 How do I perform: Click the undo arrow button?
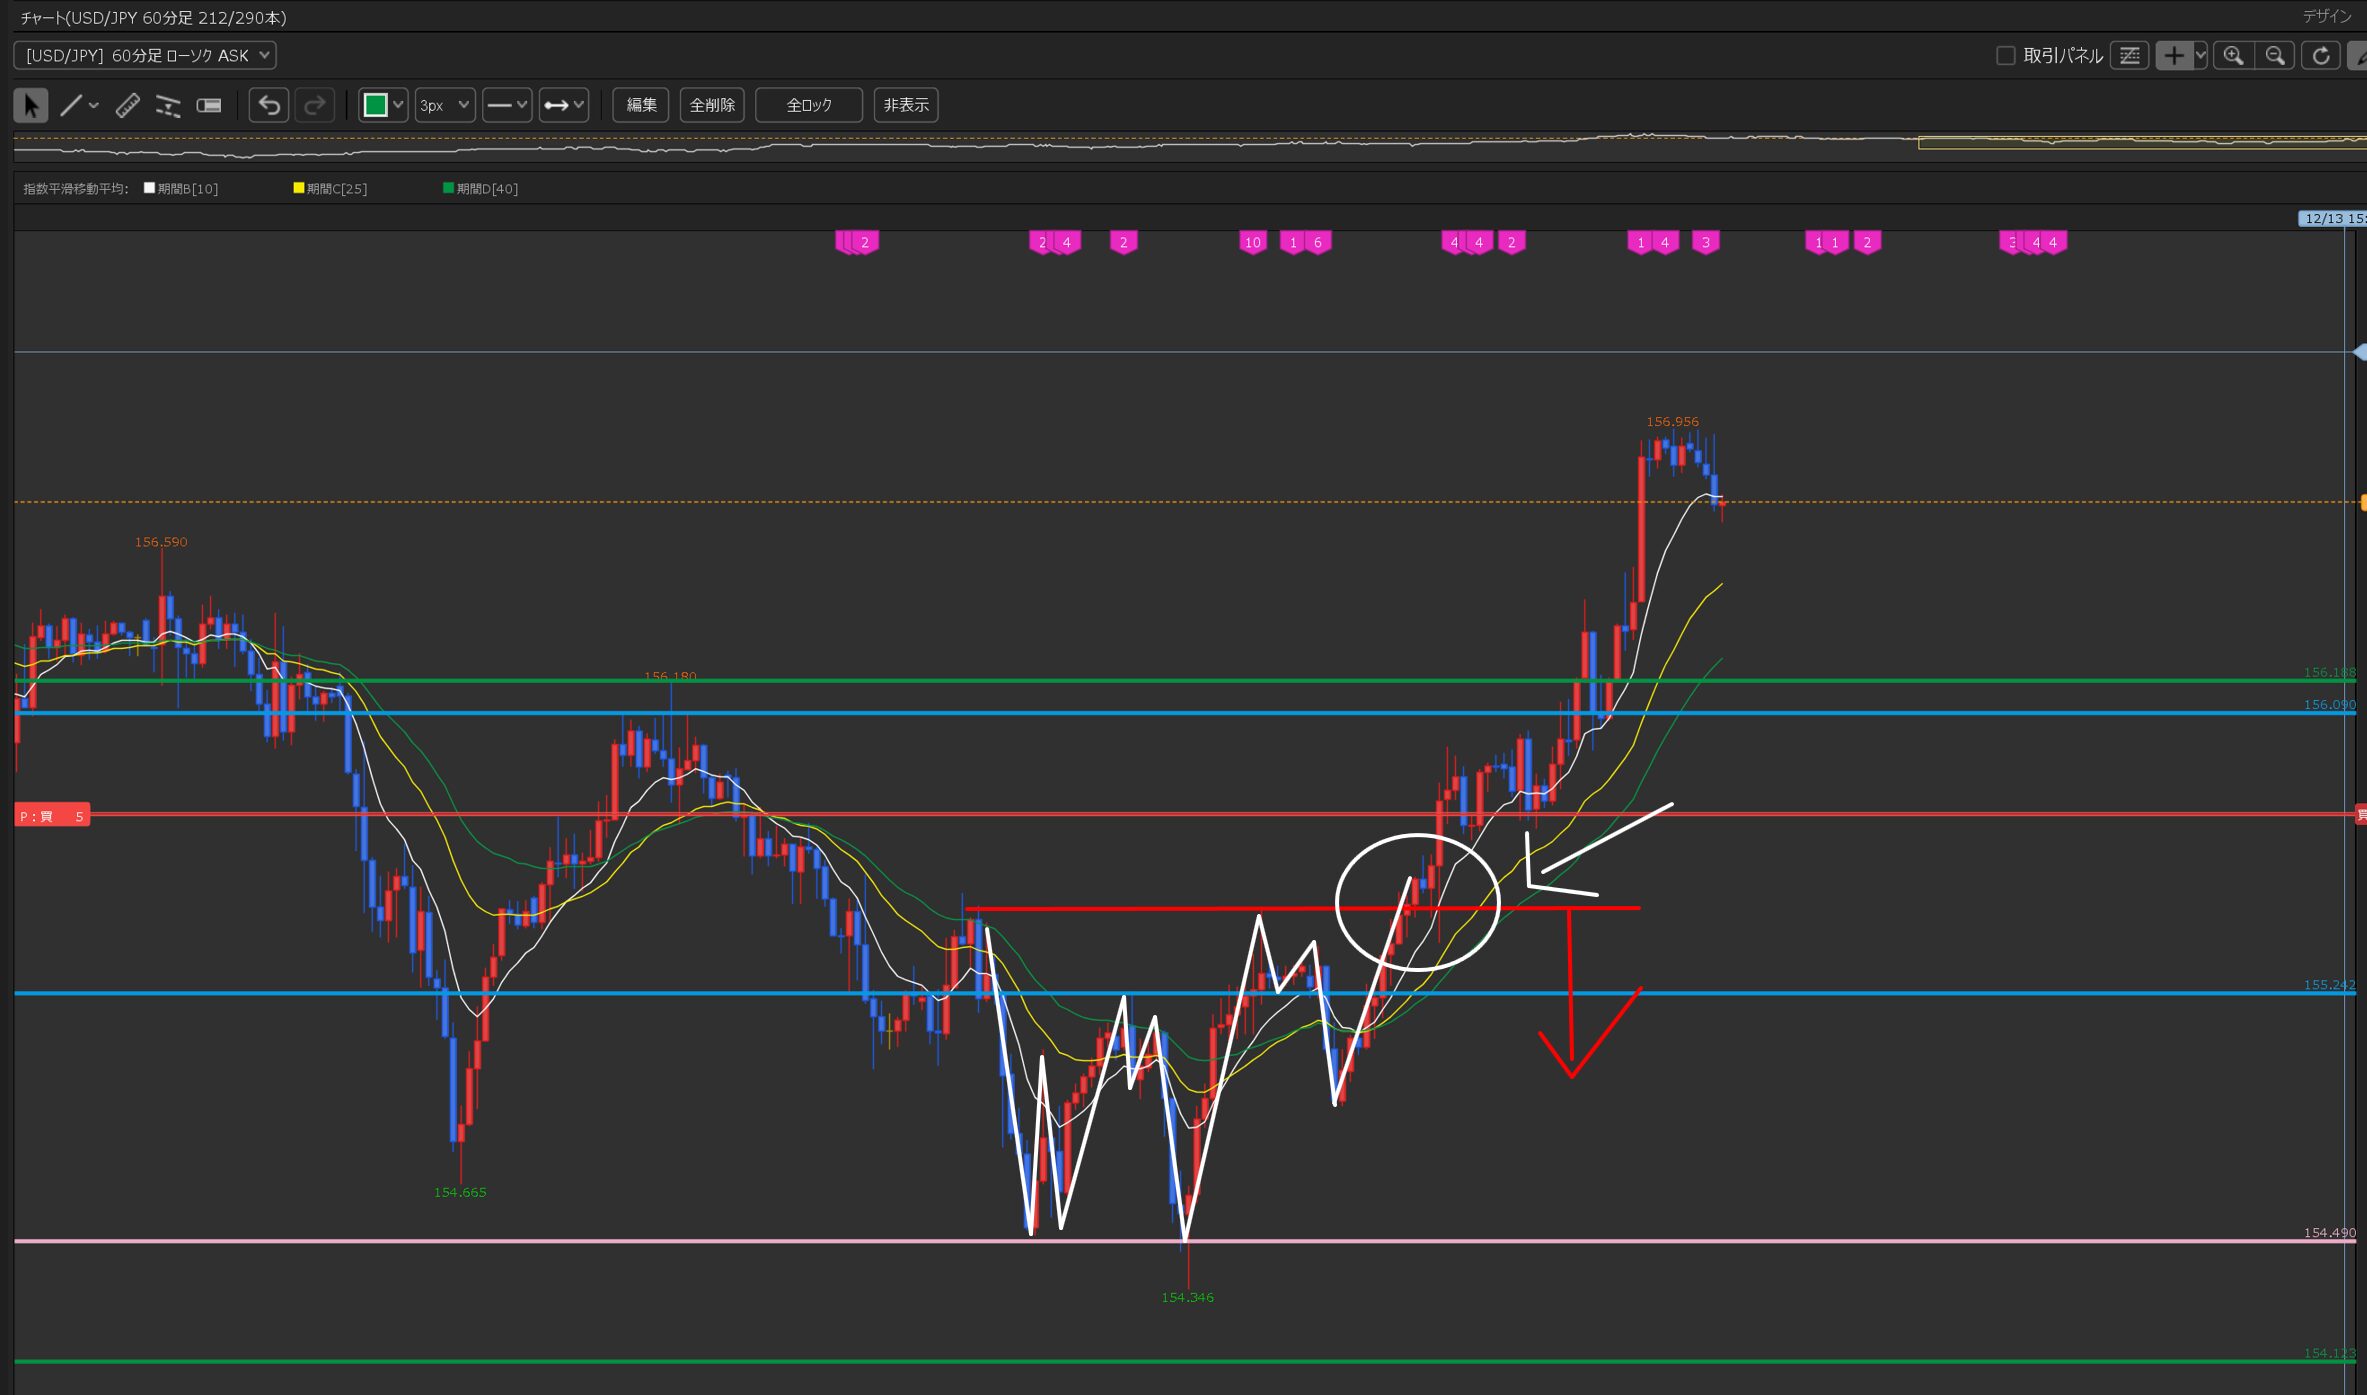[269, 105]
